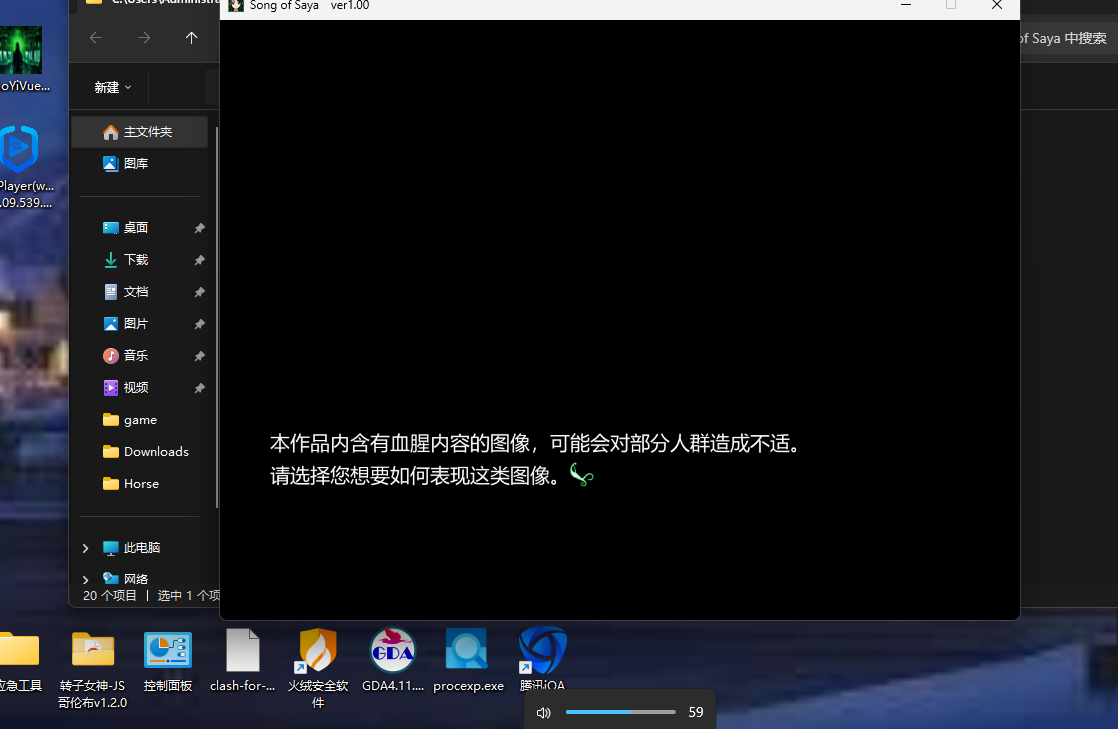The image size is (1118, 729).
Task: Click the Explorer up arrow button
Action: [x=191, y=38]
